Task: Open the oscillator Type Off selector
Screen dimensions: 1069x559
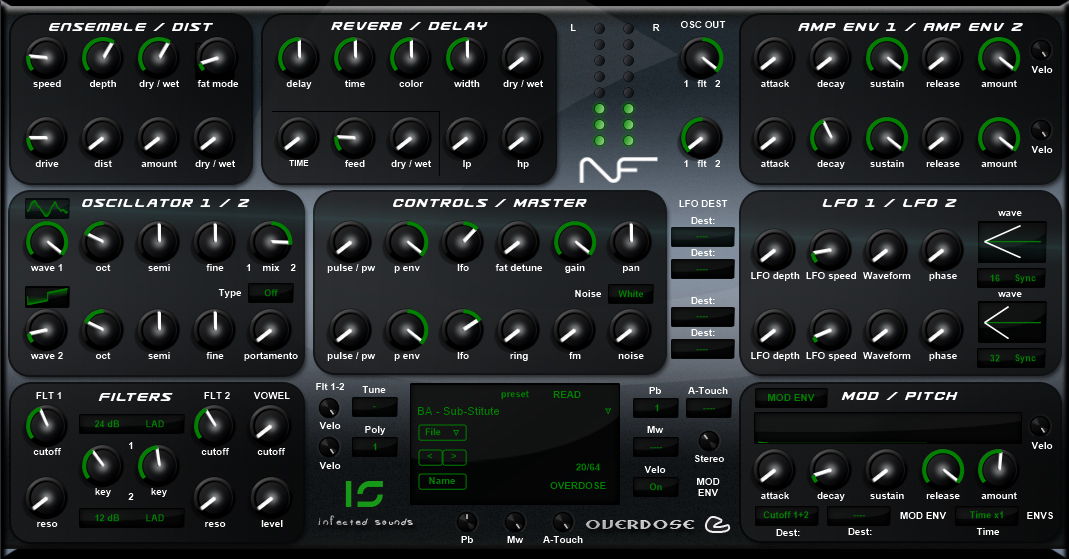Action: pyautogui.click(x=271, y=293)
